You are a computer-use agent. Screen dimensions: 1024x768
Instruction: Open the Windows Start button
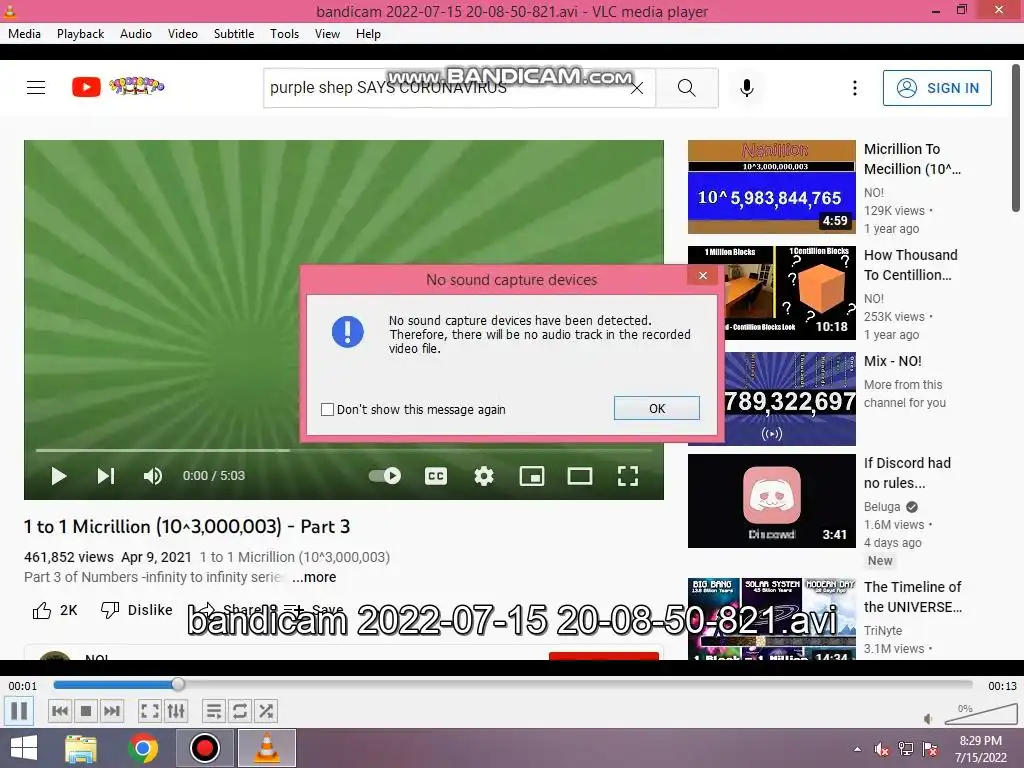coord(24,748)
